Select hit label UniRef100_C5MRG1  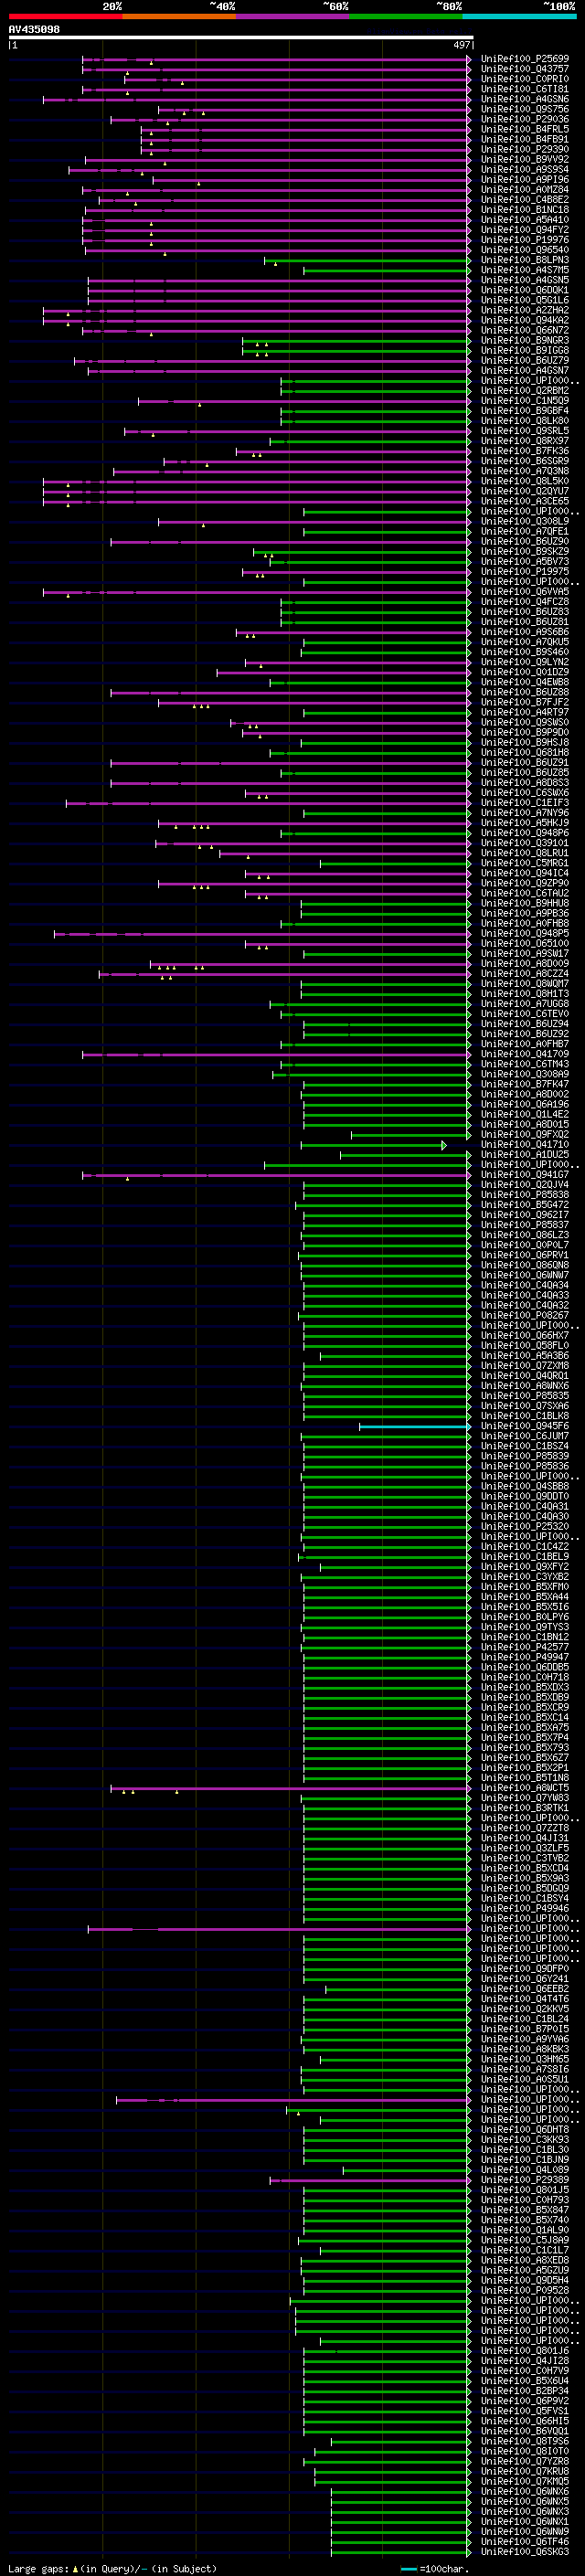coord(524,863)
